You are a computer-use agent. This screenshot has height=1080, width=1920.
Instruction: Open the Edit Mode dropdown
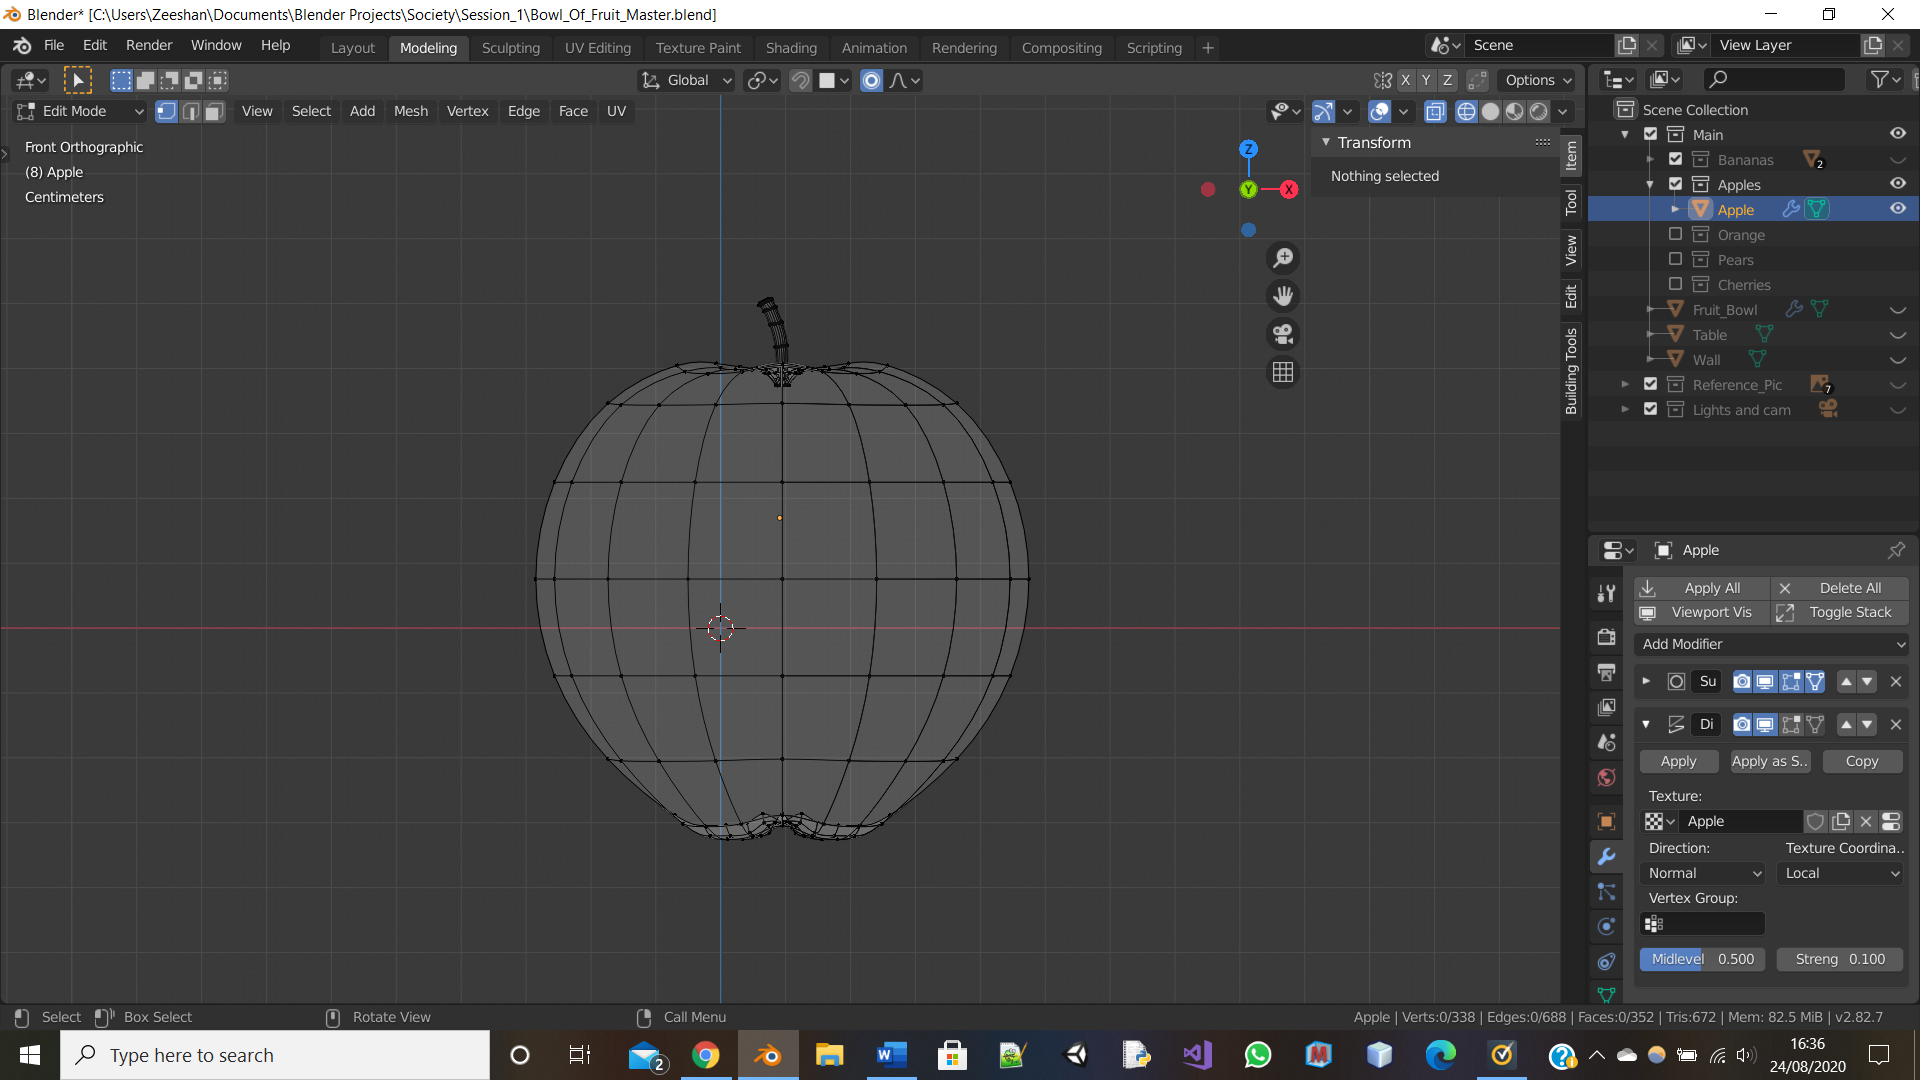pyautogui.click(x=80, y=111)
